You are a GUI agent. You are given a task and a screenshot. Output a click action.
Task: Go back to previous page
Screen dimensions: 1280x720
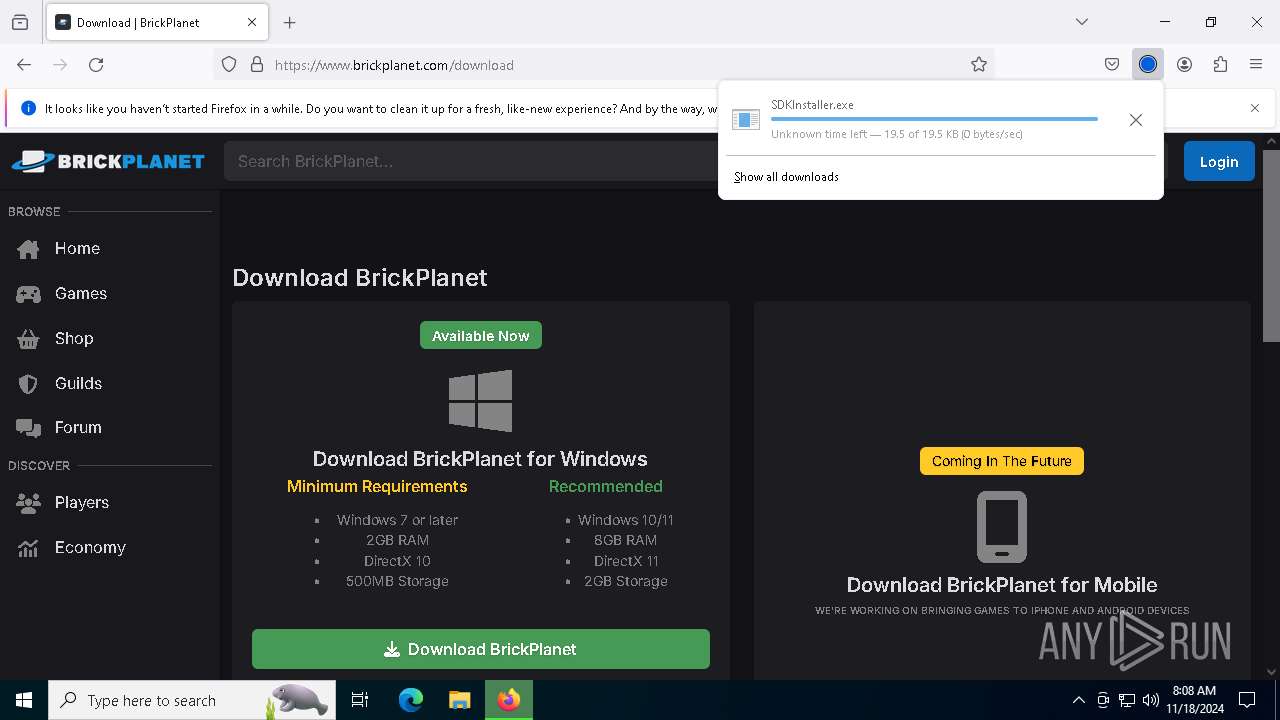[x=24, y=64]
